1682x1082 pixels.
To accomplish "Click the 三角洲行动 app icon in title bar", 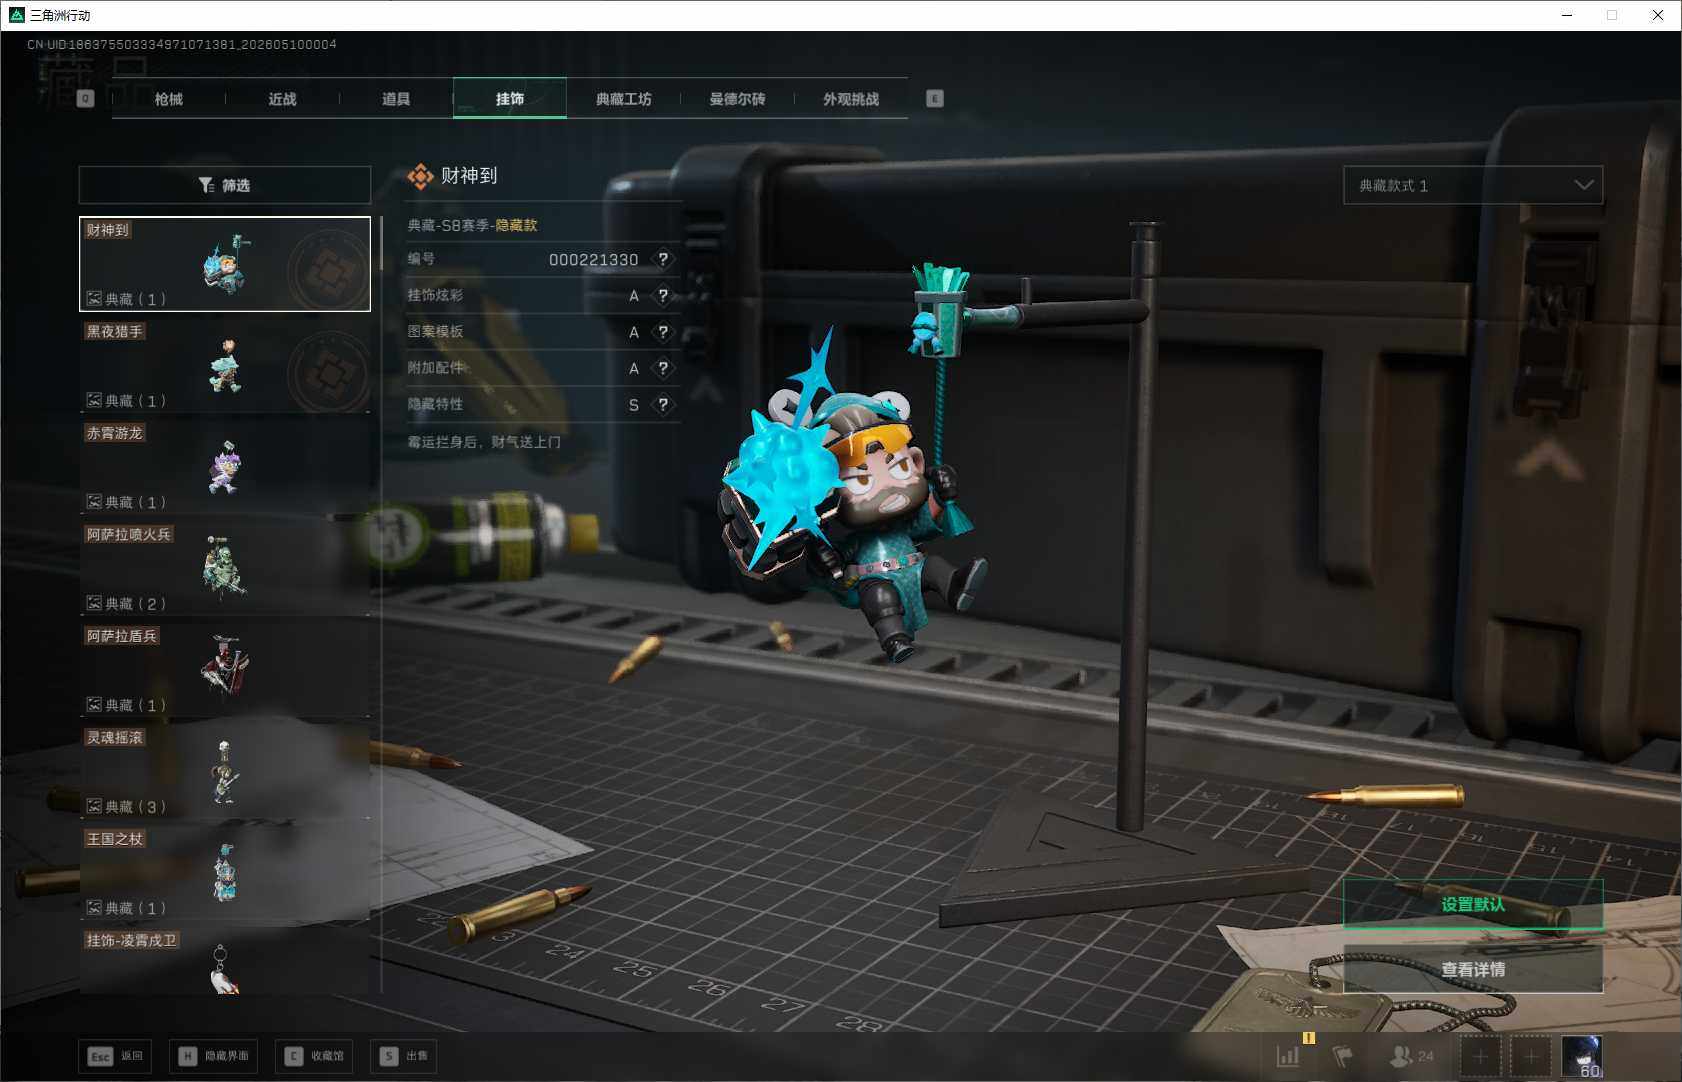I will 16,15.
